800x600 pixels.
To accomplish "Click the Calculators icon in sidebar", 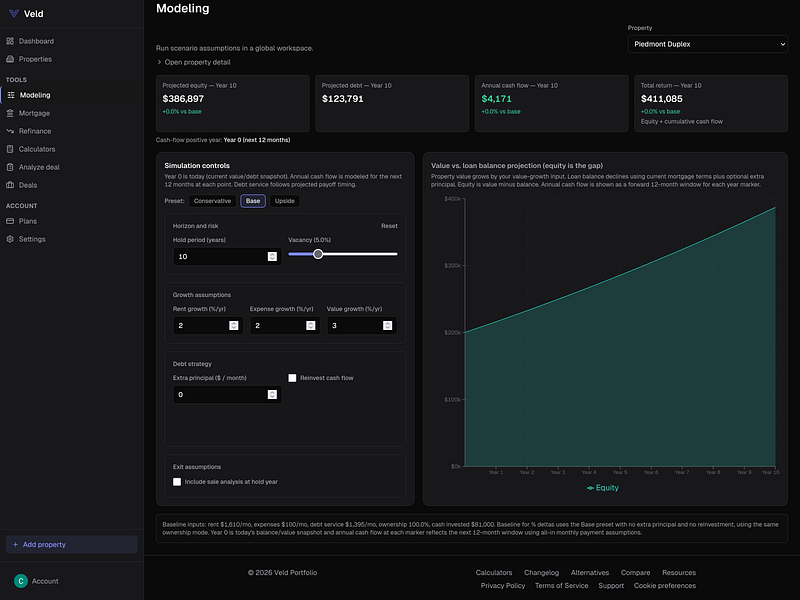I will tap(10, 149).
